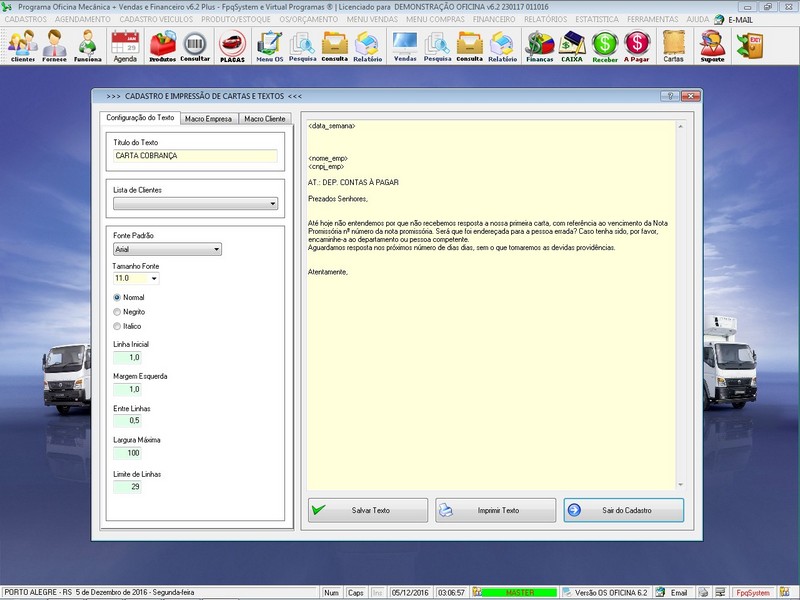Viewport: 800px width, 600px height.
Task: Select the Itálico font style radio
Action: click(x=117, y=326)
